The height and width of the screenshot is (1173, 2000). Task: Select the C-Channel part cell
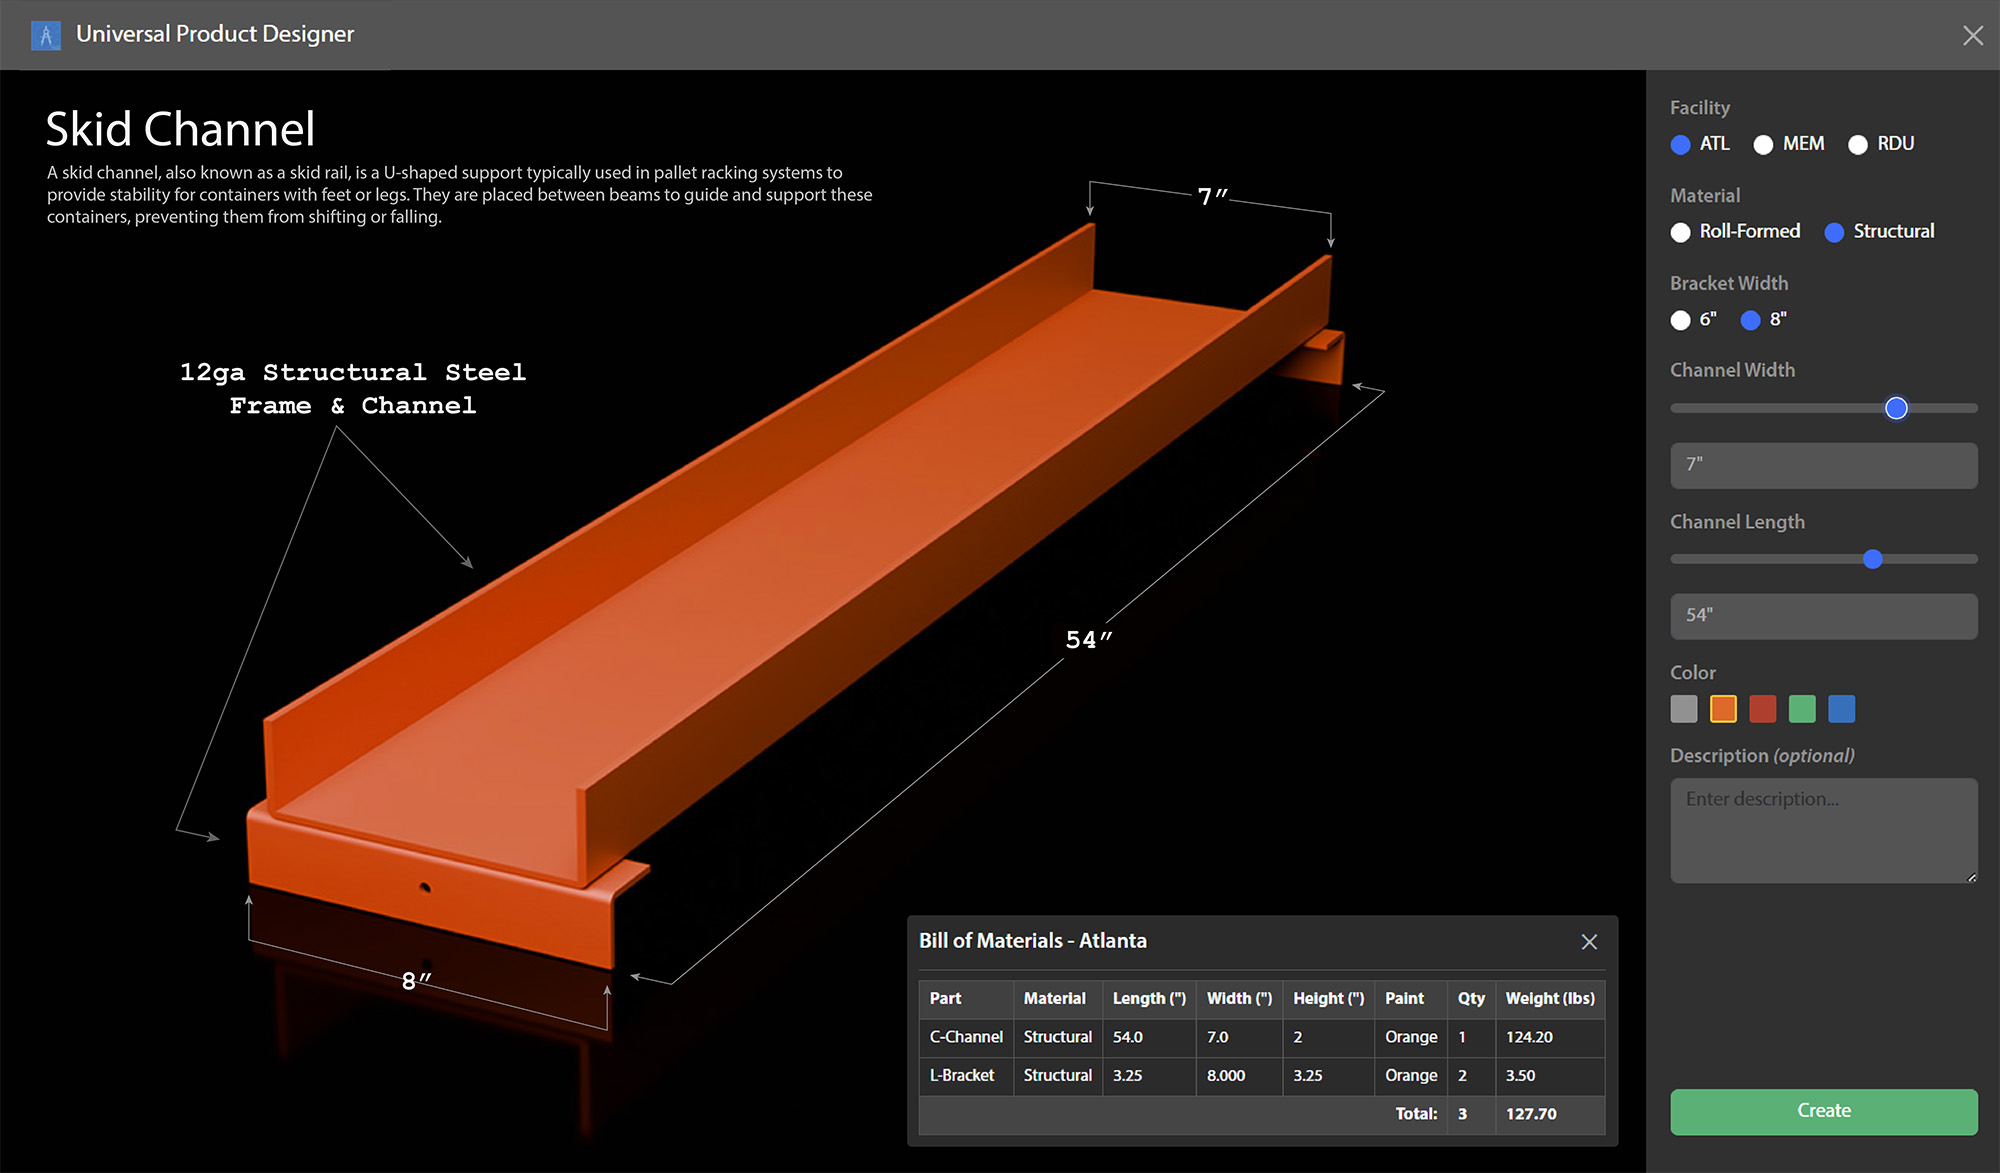[966, 1037]
